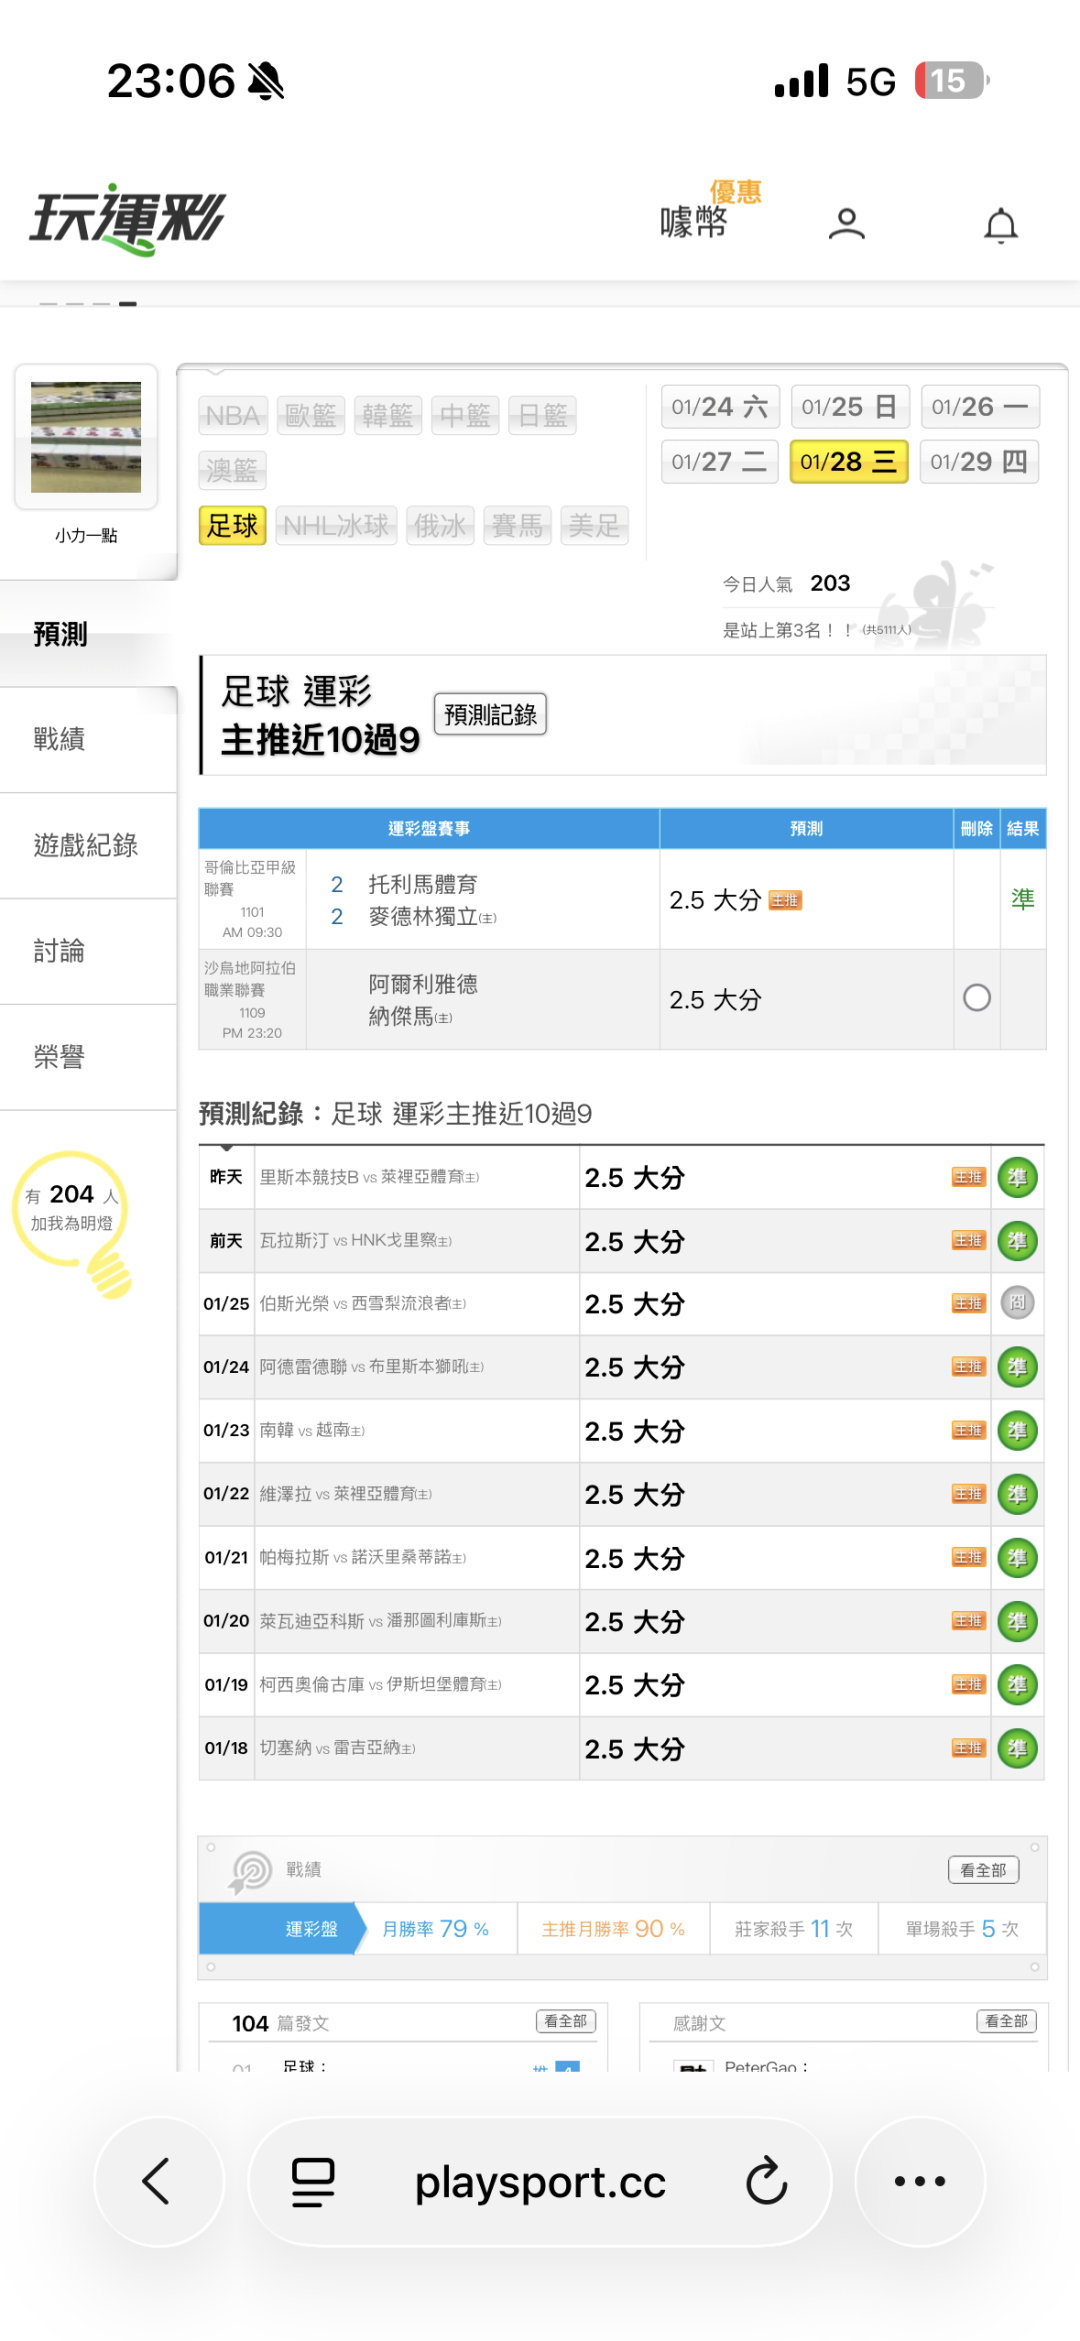Viewport: 1080px width, 2341px height.
Task: Expand 看全部 for 感謝文
Action: [x=1006, y=2021]
